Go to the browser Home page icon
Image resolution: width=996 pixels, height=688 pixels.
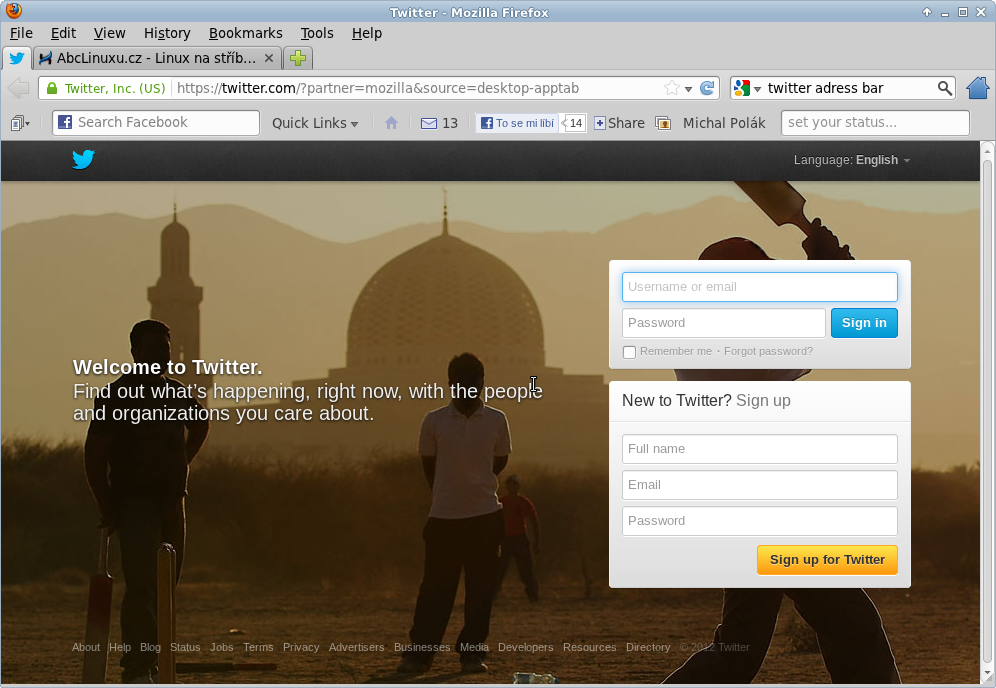pos(978,88)
